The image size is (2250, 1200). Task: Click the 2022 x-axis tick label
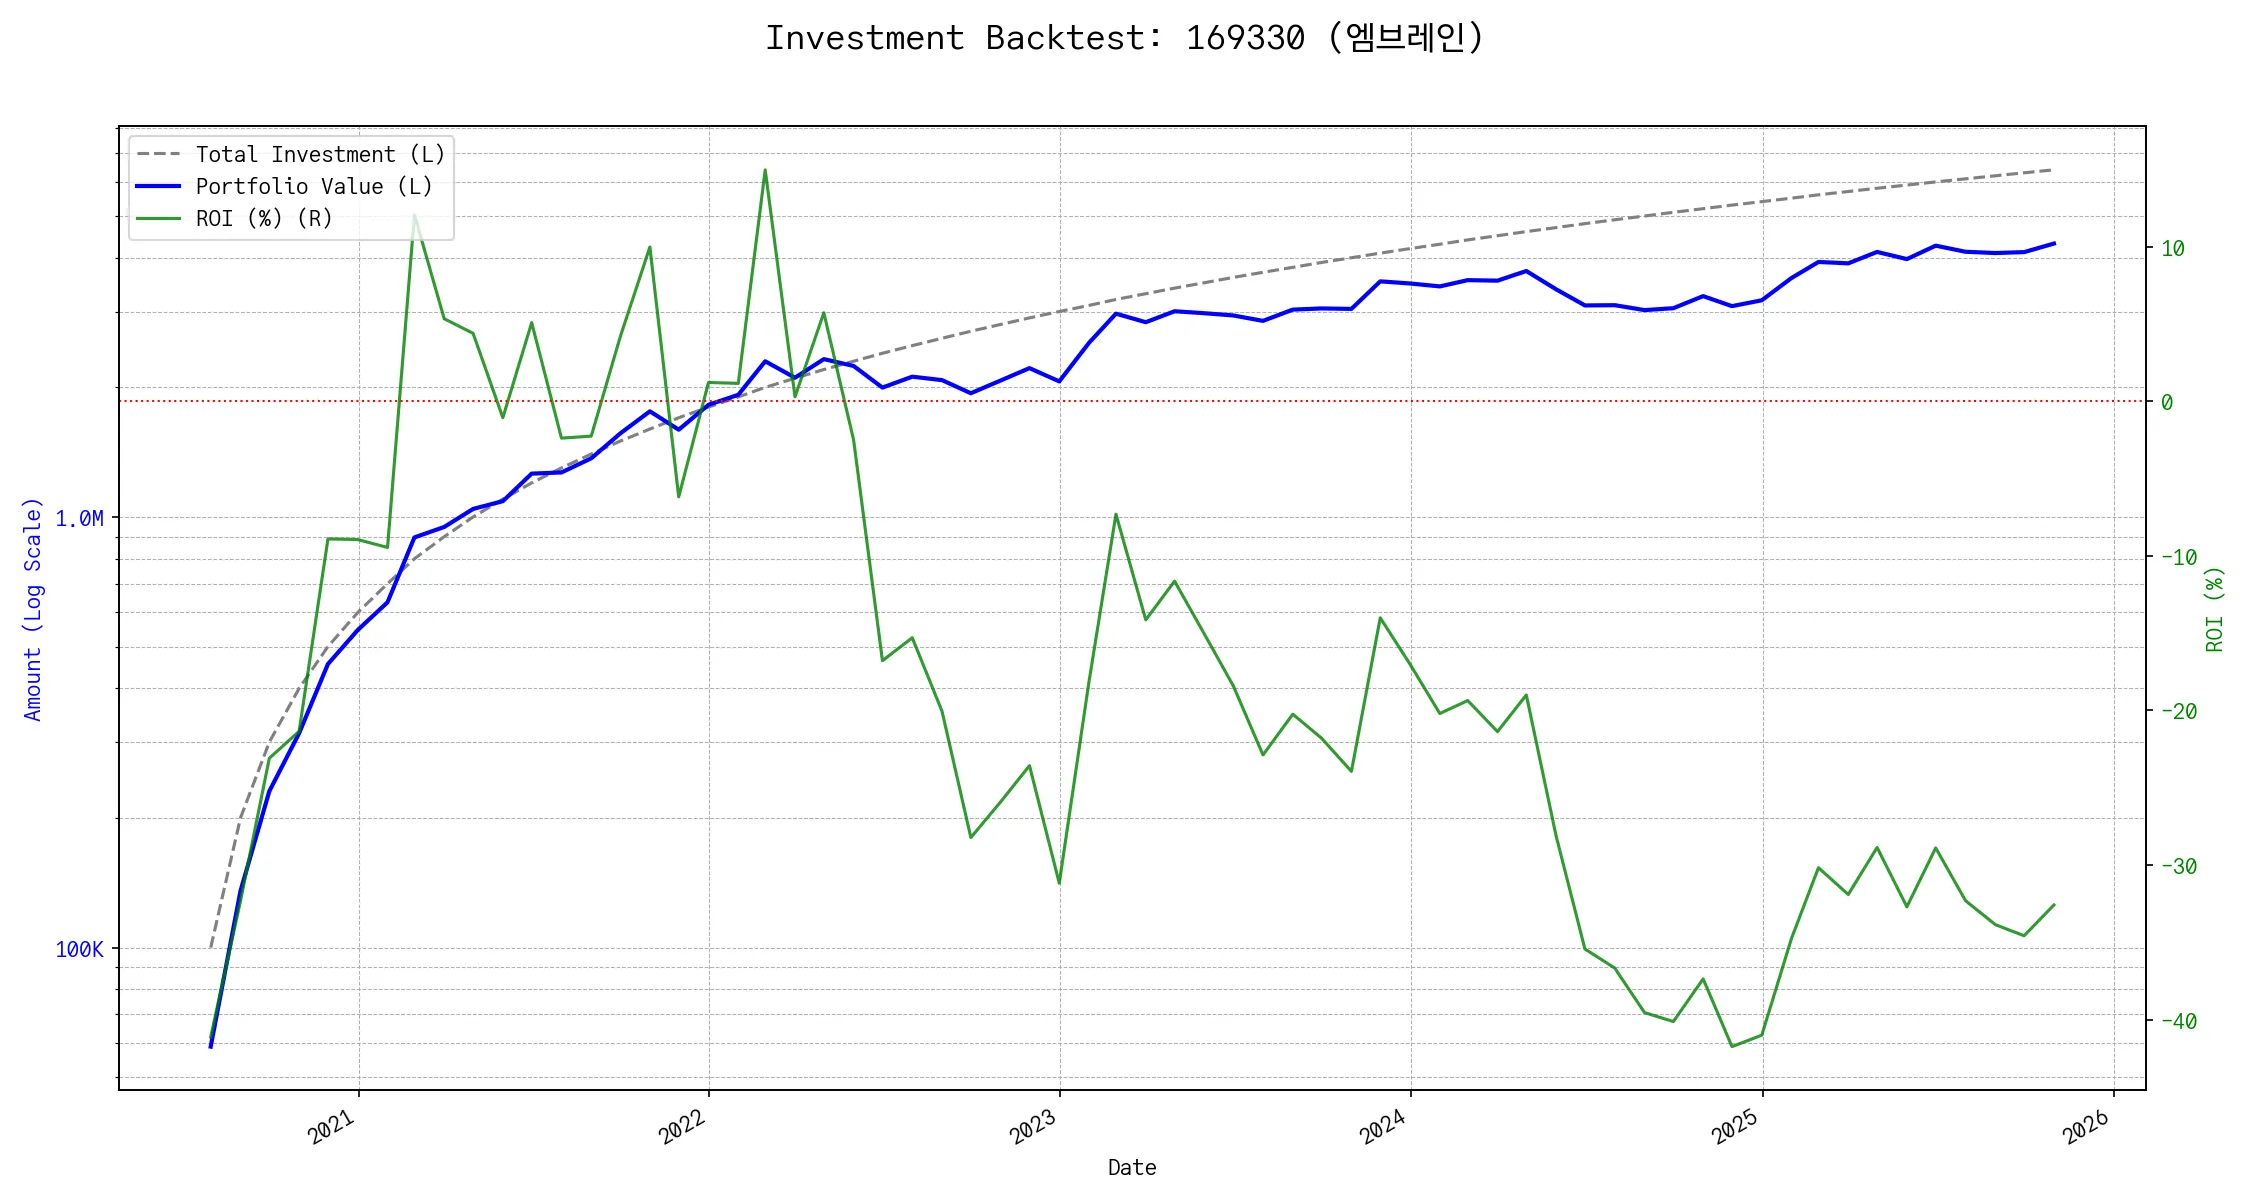tap(684, 1127)
